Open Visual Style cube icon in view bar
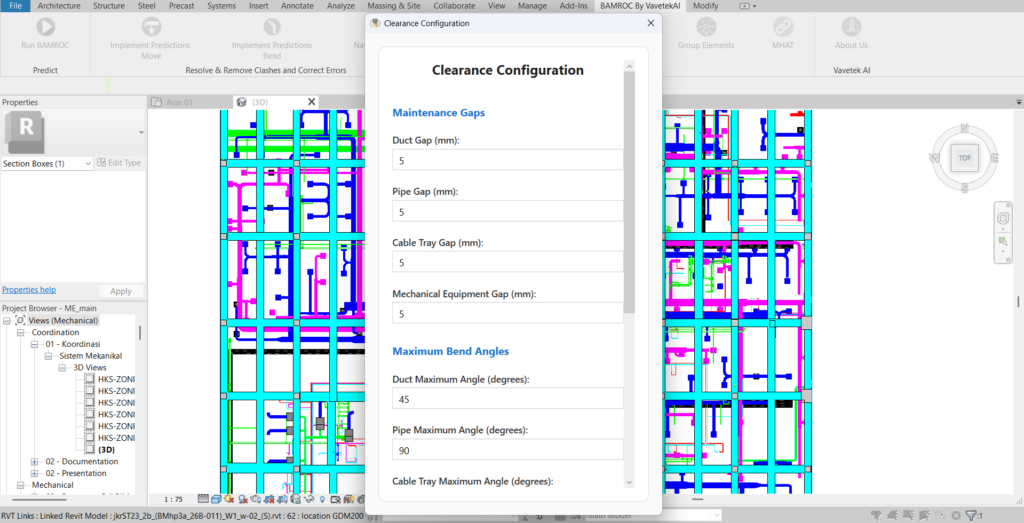The width and height of the screenshot is (1024, 523). [x=216, y=499]
